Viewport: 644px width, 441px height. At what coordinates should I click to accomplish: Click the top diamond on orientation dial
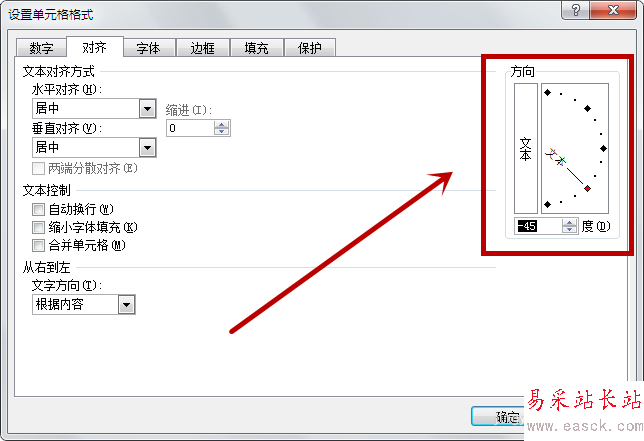pos(547,92)
